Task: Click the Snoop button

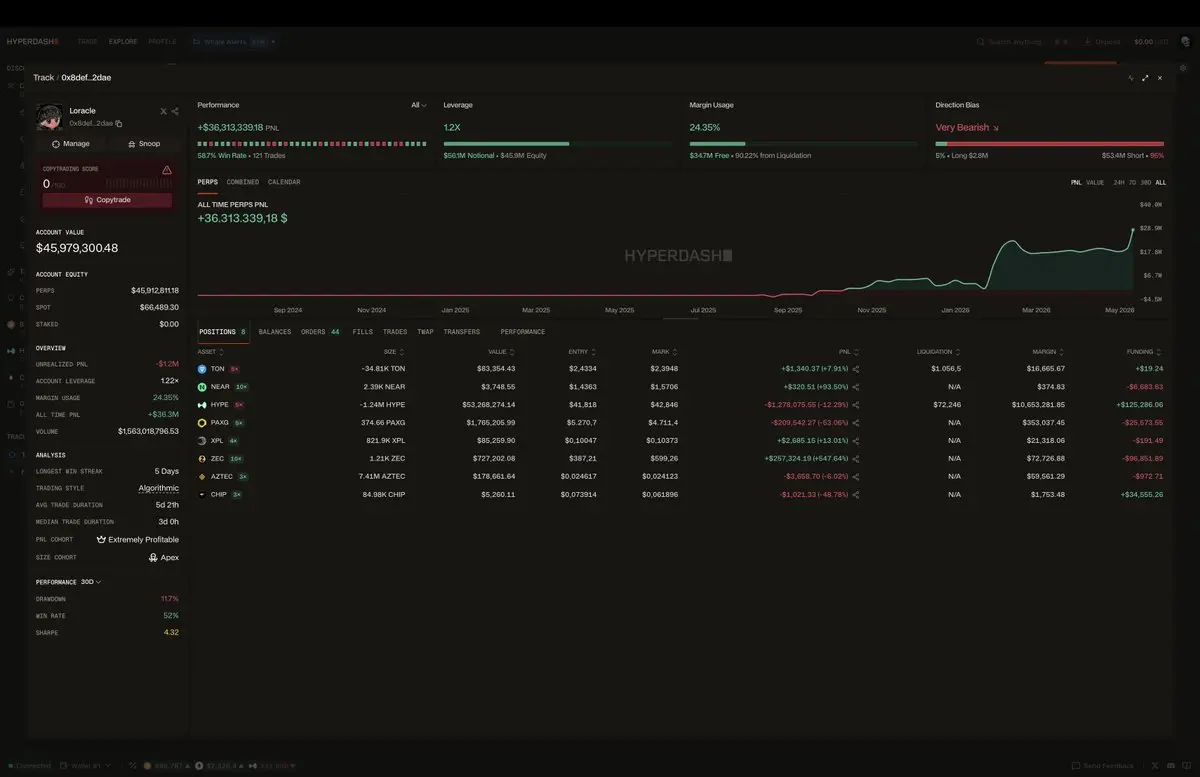Action: coord(143,144)
